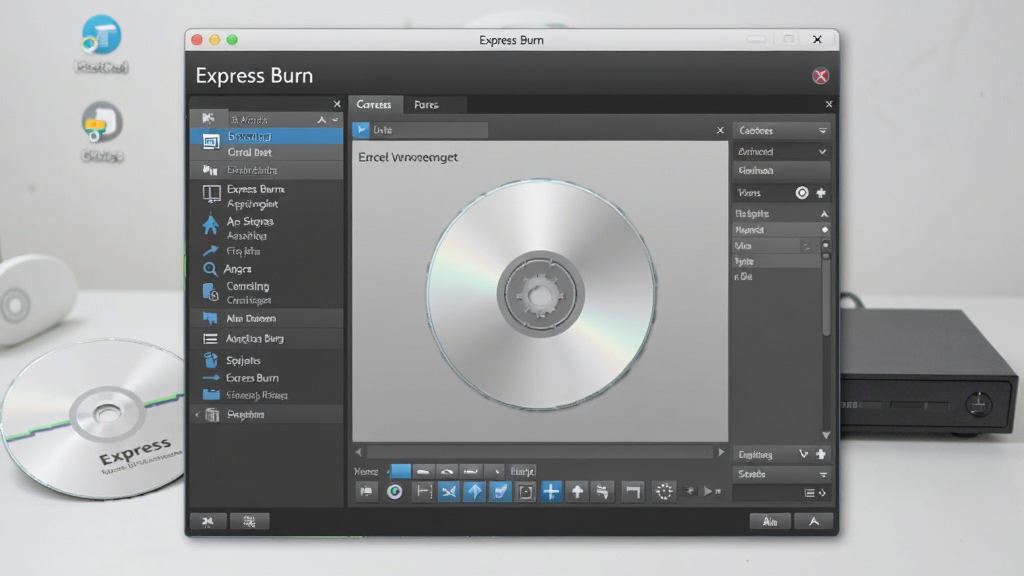Image resolution: width=1024 pixels, height=576 pixels.
Task: Click the corner bracket toolbar icon
Action: (632, 492)
